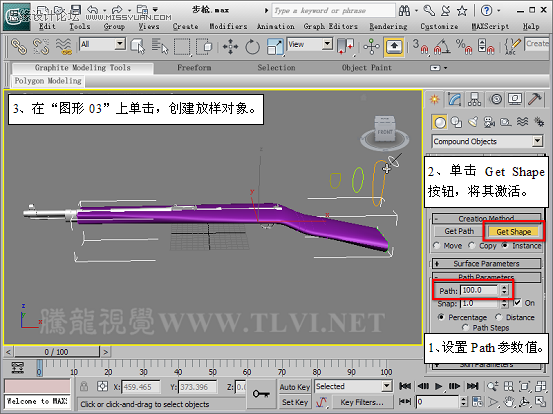Open the Customize menu
This screenshot has height=414, width=553.
[x=439, y=26]
